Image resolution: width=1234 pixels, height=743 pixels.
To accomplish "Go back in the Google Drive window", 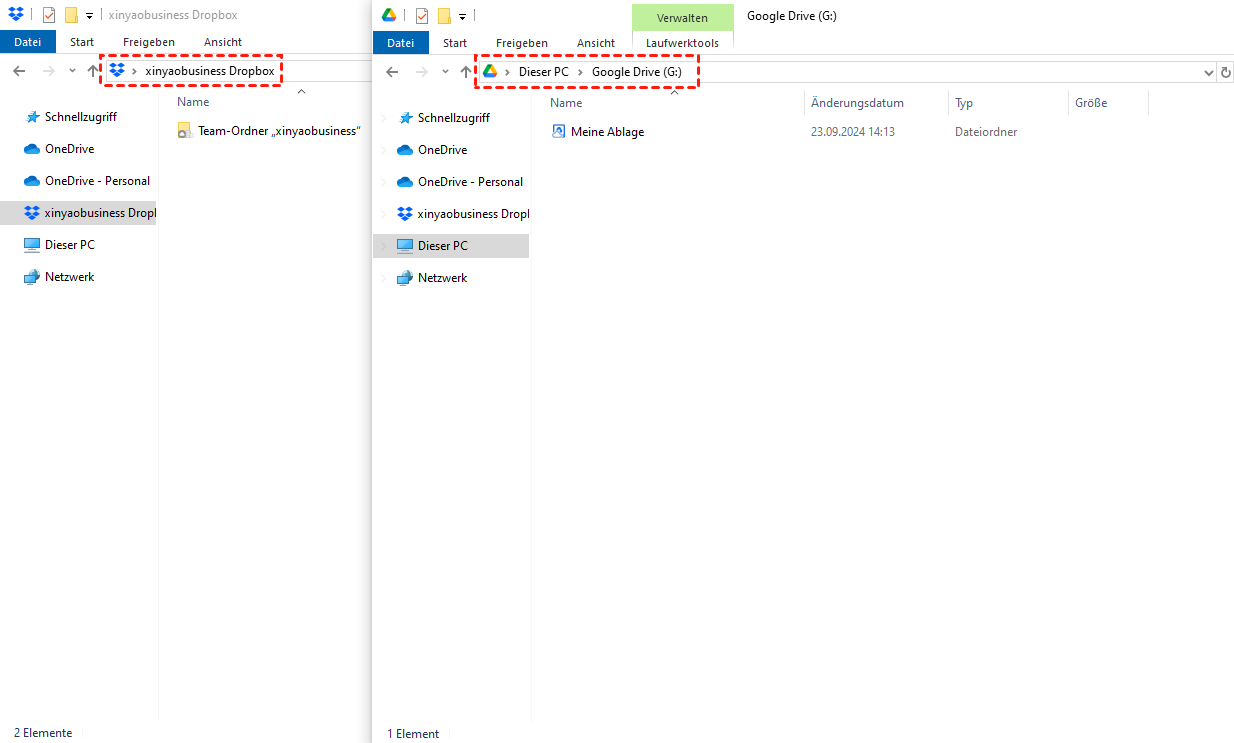I will pyautogui.click(x=392, y=72).
